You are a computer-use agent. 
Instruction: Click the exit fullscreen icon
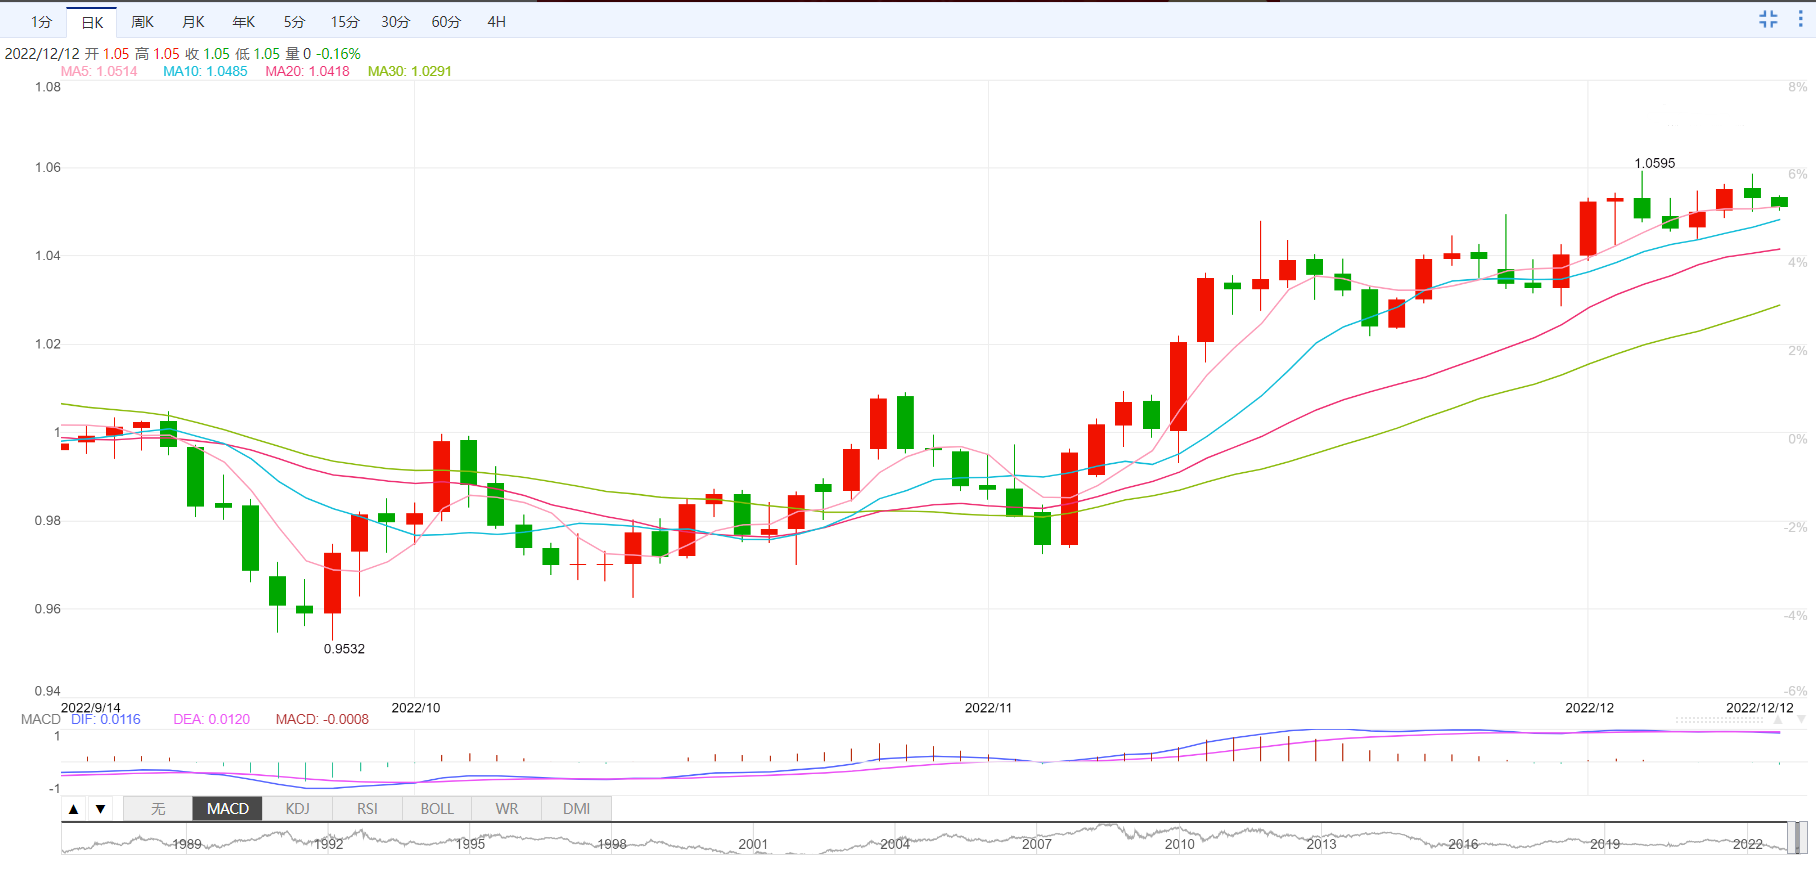pos(1768,19)
